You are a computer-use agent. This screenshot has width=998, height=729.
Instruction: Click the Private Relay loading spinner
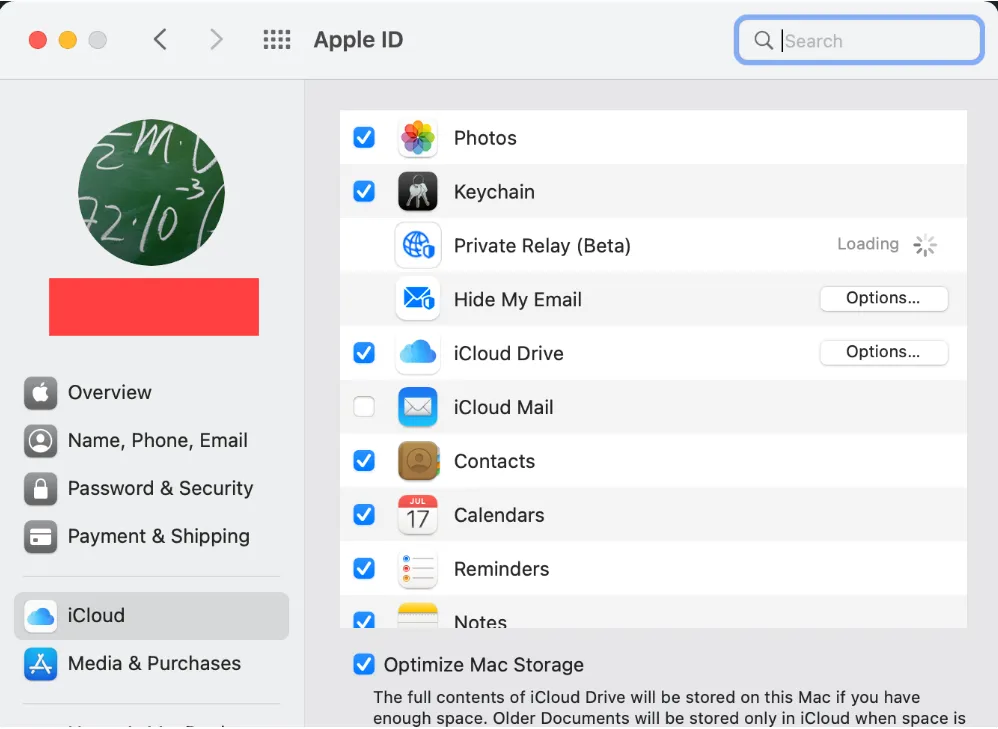[925, 245]
